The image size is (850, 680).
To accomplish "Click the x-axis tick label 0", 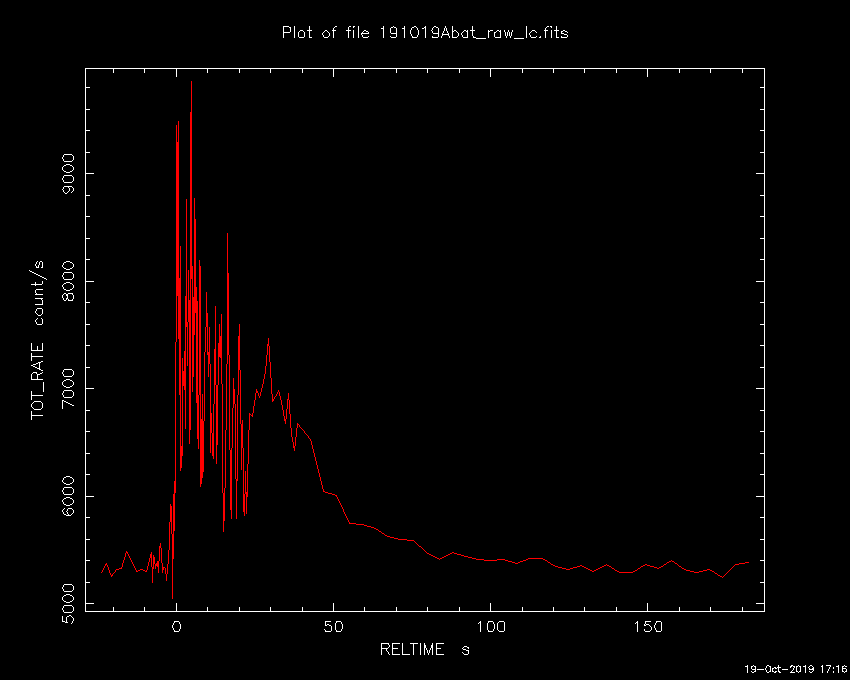I will pyautogui.click(x=177, y=627).
